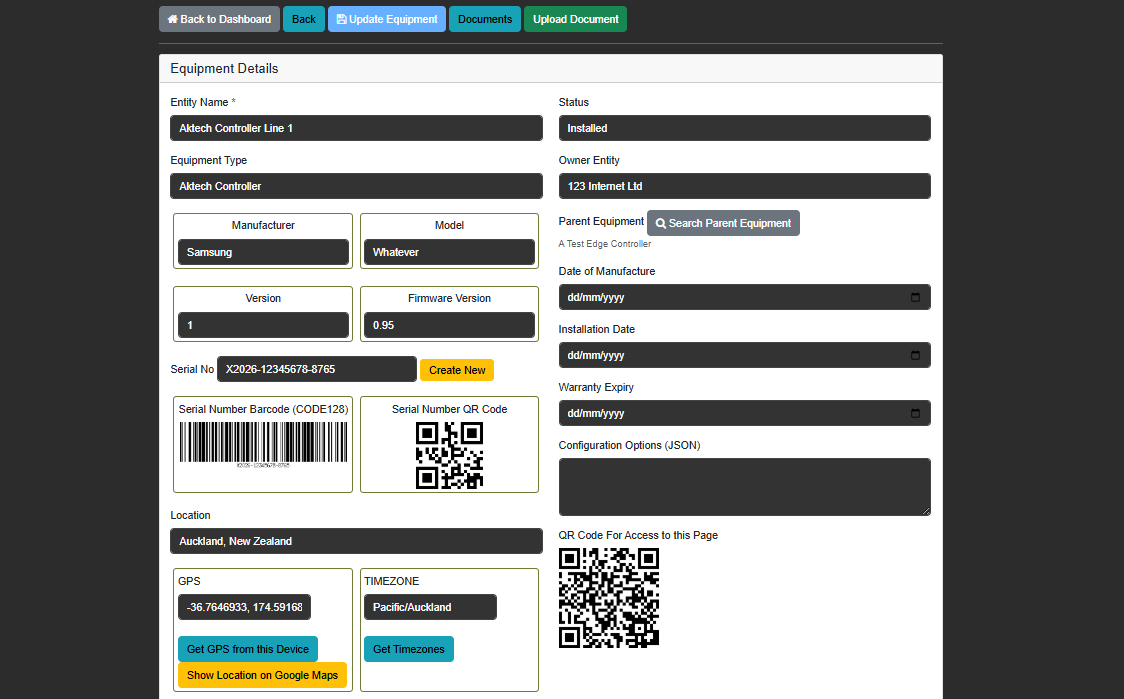The width and height of the screenshot is (1124, 699).
Task: Click the magnifier icon in Search Parent Equipment
Action: (x=661, y=223)
